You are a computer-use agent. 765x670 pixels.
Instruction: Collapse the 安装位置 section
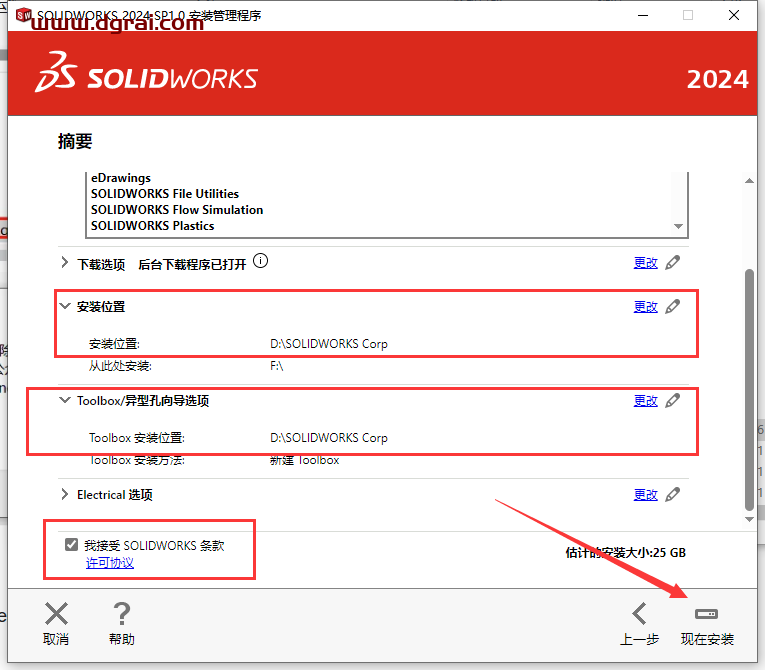[x=64, y=306]
